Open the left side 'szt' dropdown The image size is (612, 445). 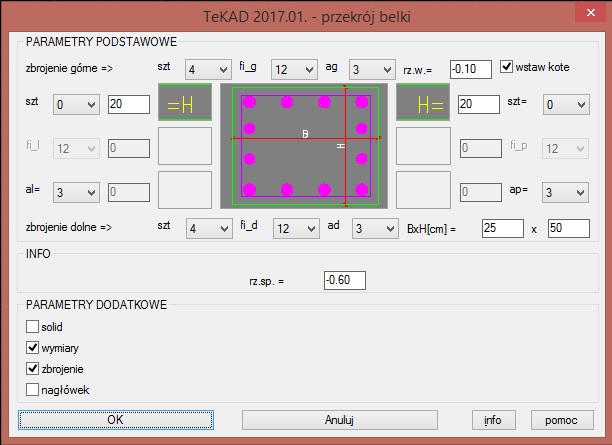point(76,105)
